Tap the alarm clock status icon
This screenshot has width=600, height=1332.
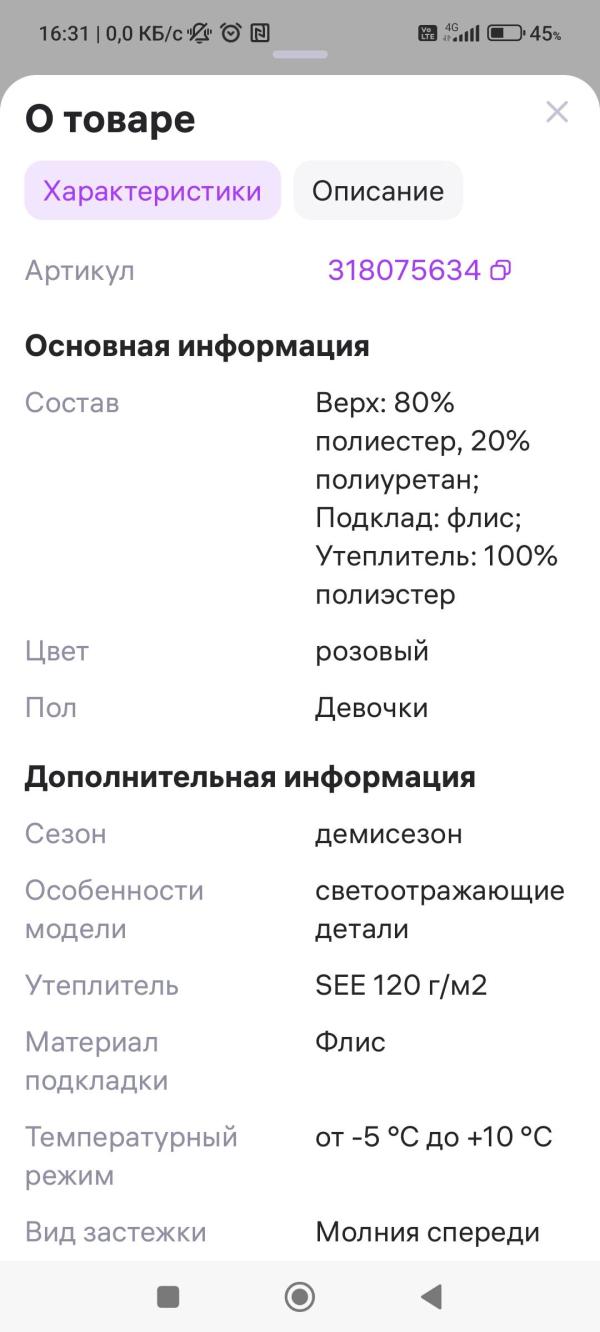231,33
